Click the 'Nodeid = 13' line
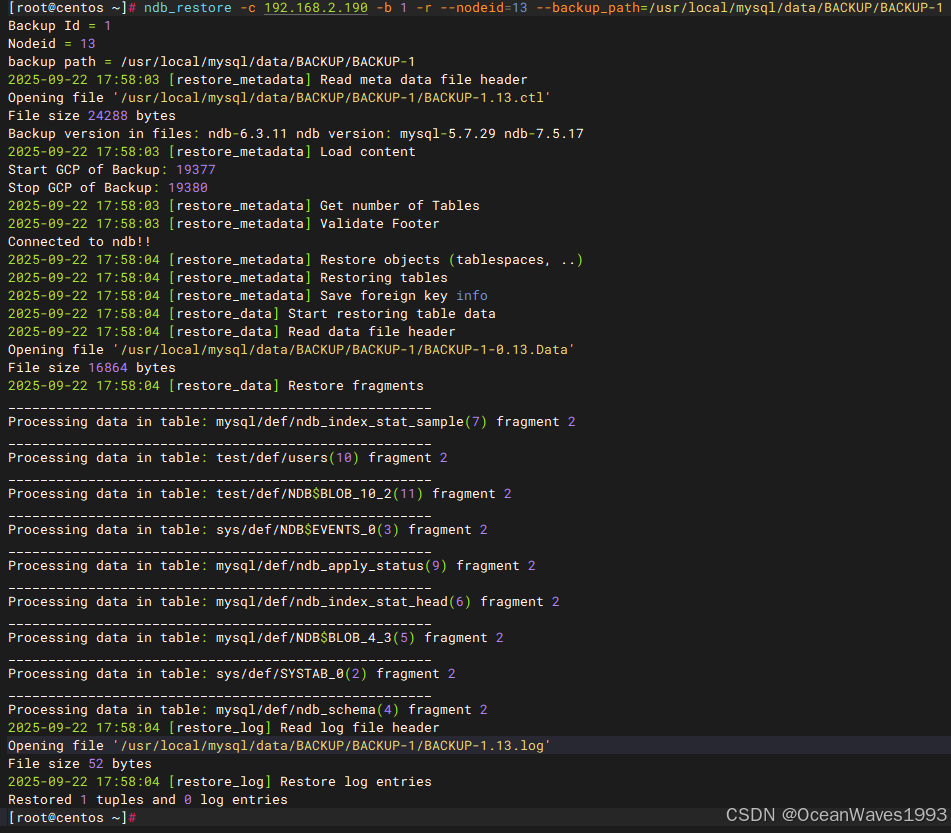The height and width of the screenshot is (833, 951). pos(52,44)
